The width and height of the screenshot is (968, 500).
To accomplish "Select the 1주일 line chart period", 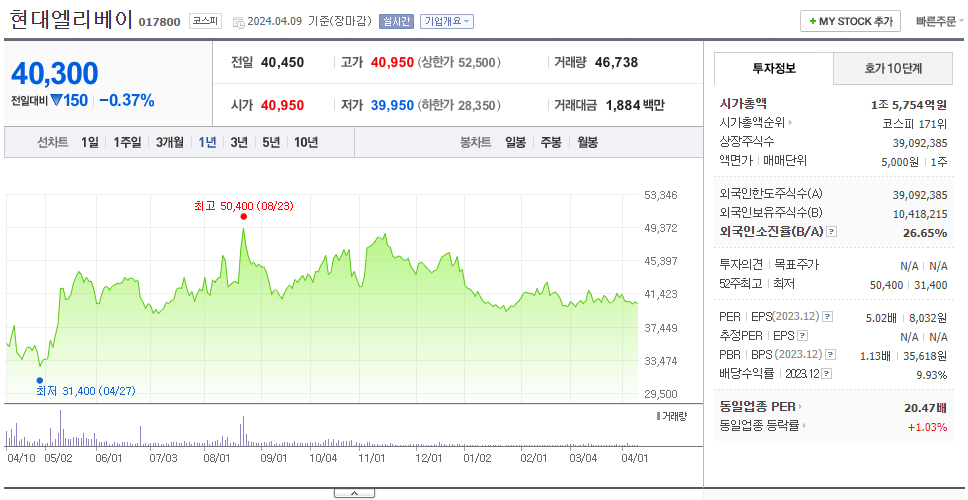I will pyautogui.click(x=127, y=143).
